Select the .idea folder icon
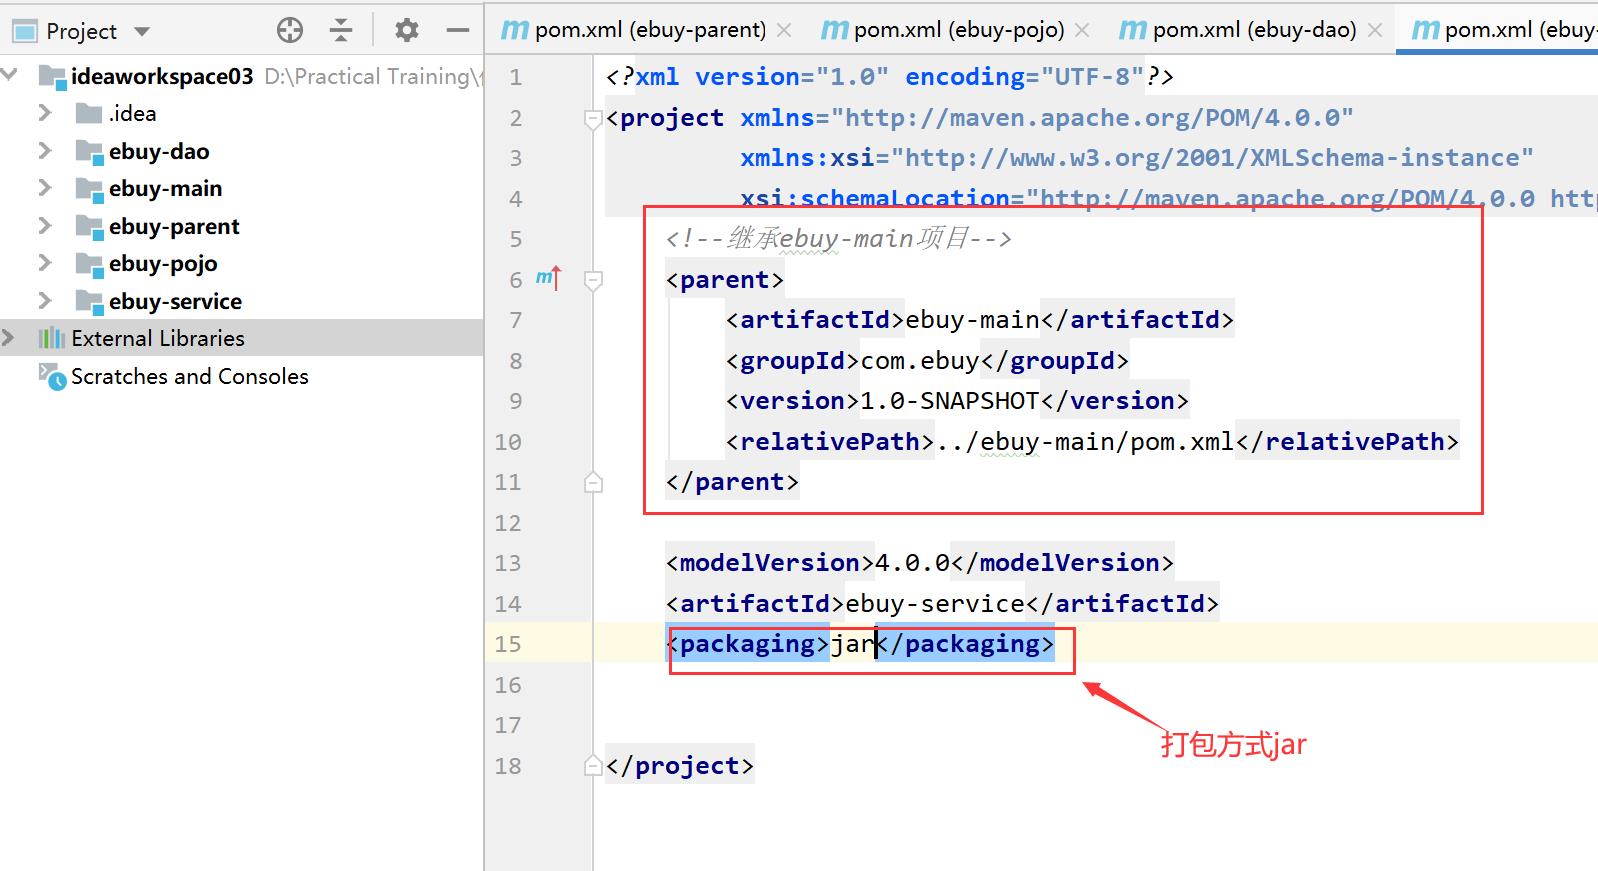Image resolution: width=1598 pixels, height=871 pixels. [x=89, y=113]
